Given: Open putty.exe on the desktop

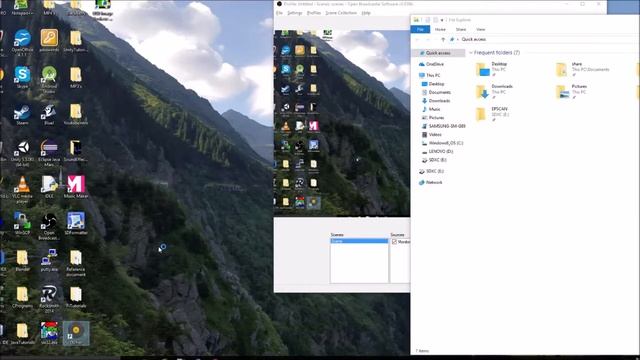Looking at the screenshot, I should point(49,260).
